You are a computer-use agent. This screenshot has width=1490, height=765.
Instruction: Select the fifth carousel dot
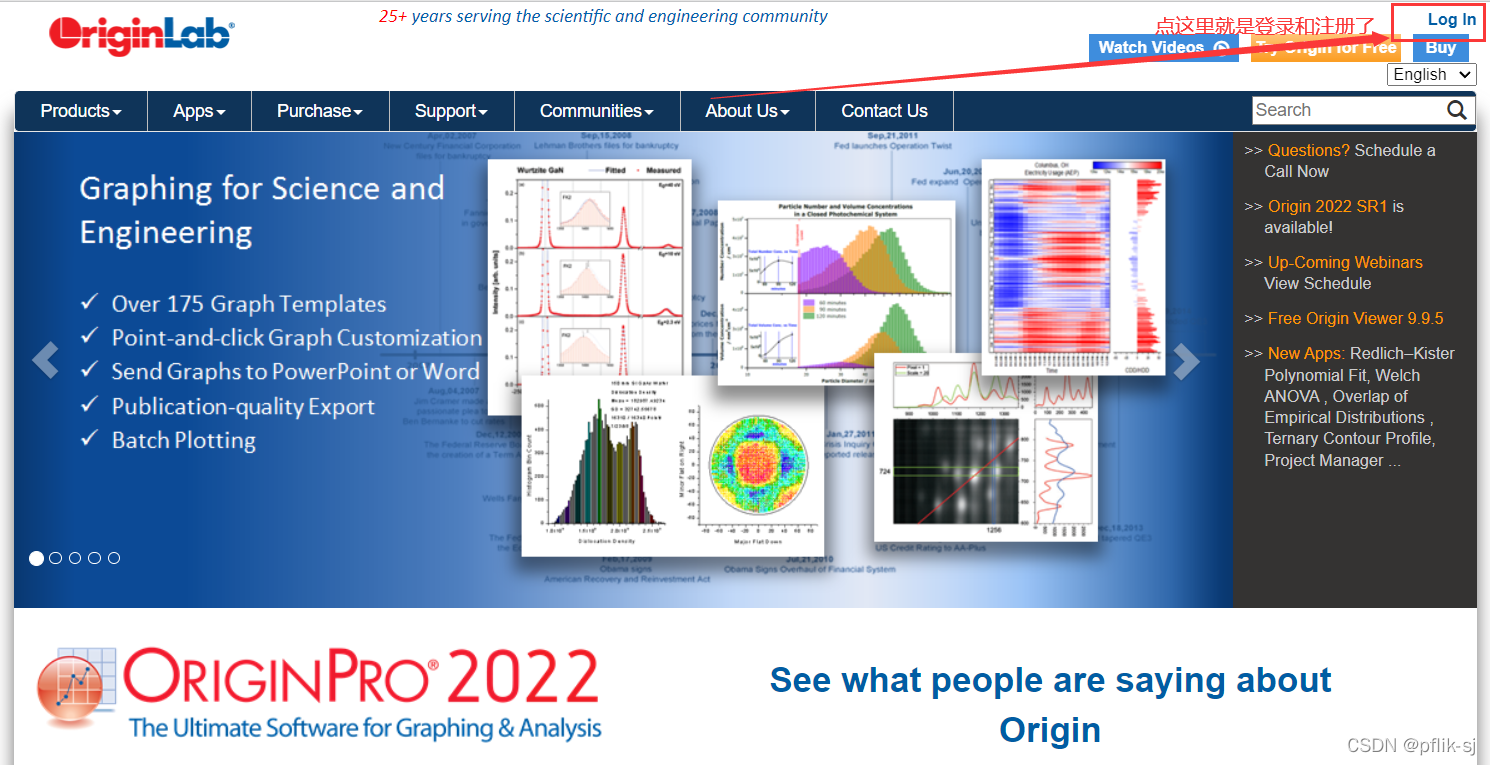click(114, 558)
